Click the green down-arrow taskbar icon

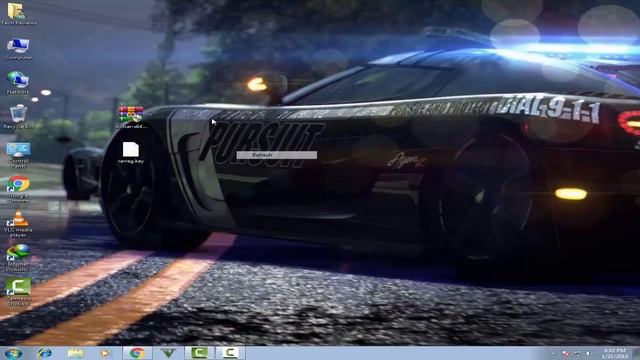click(x=168, y=353)
